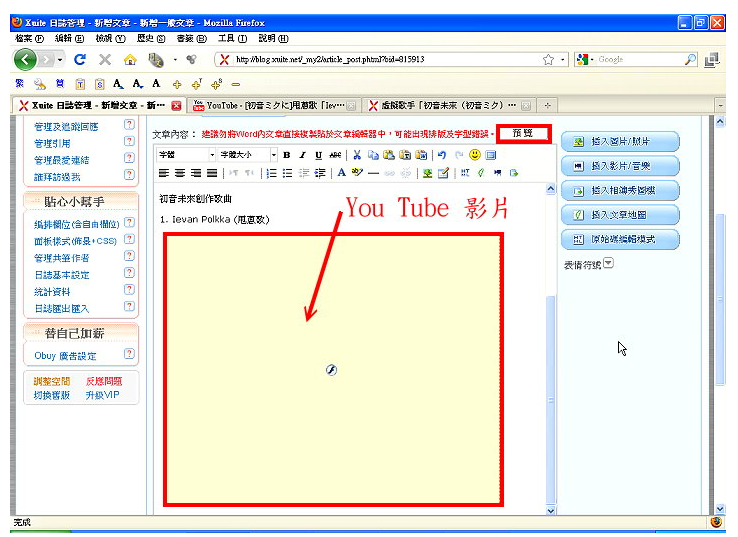
Task: Open the 管理引用 link
Action: coord(52,144)
